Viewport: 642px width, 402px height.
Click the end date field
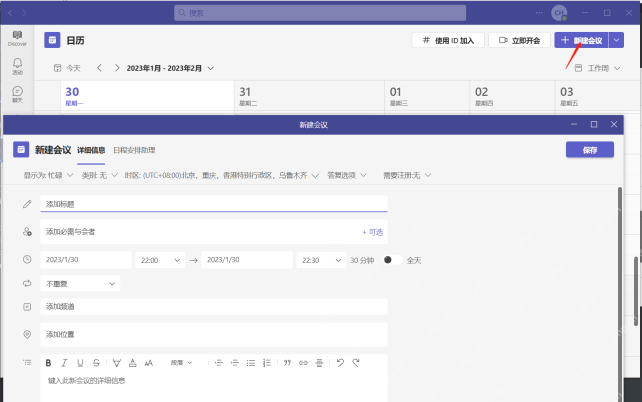(x=247, y=260)
